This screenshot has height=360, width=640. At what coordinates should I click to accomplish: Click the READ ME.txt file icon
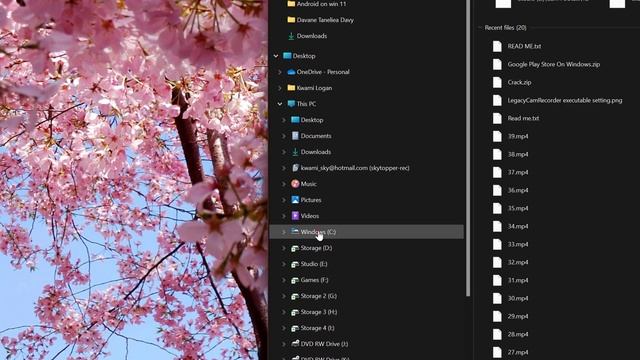pos(497,46)
